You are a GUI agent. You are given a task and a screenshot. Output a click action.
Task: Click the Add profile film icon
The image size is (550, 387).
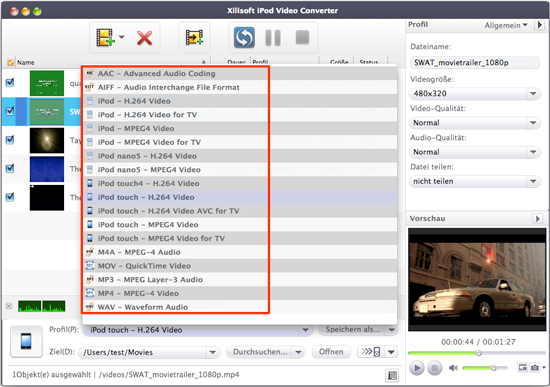[194, 38]
